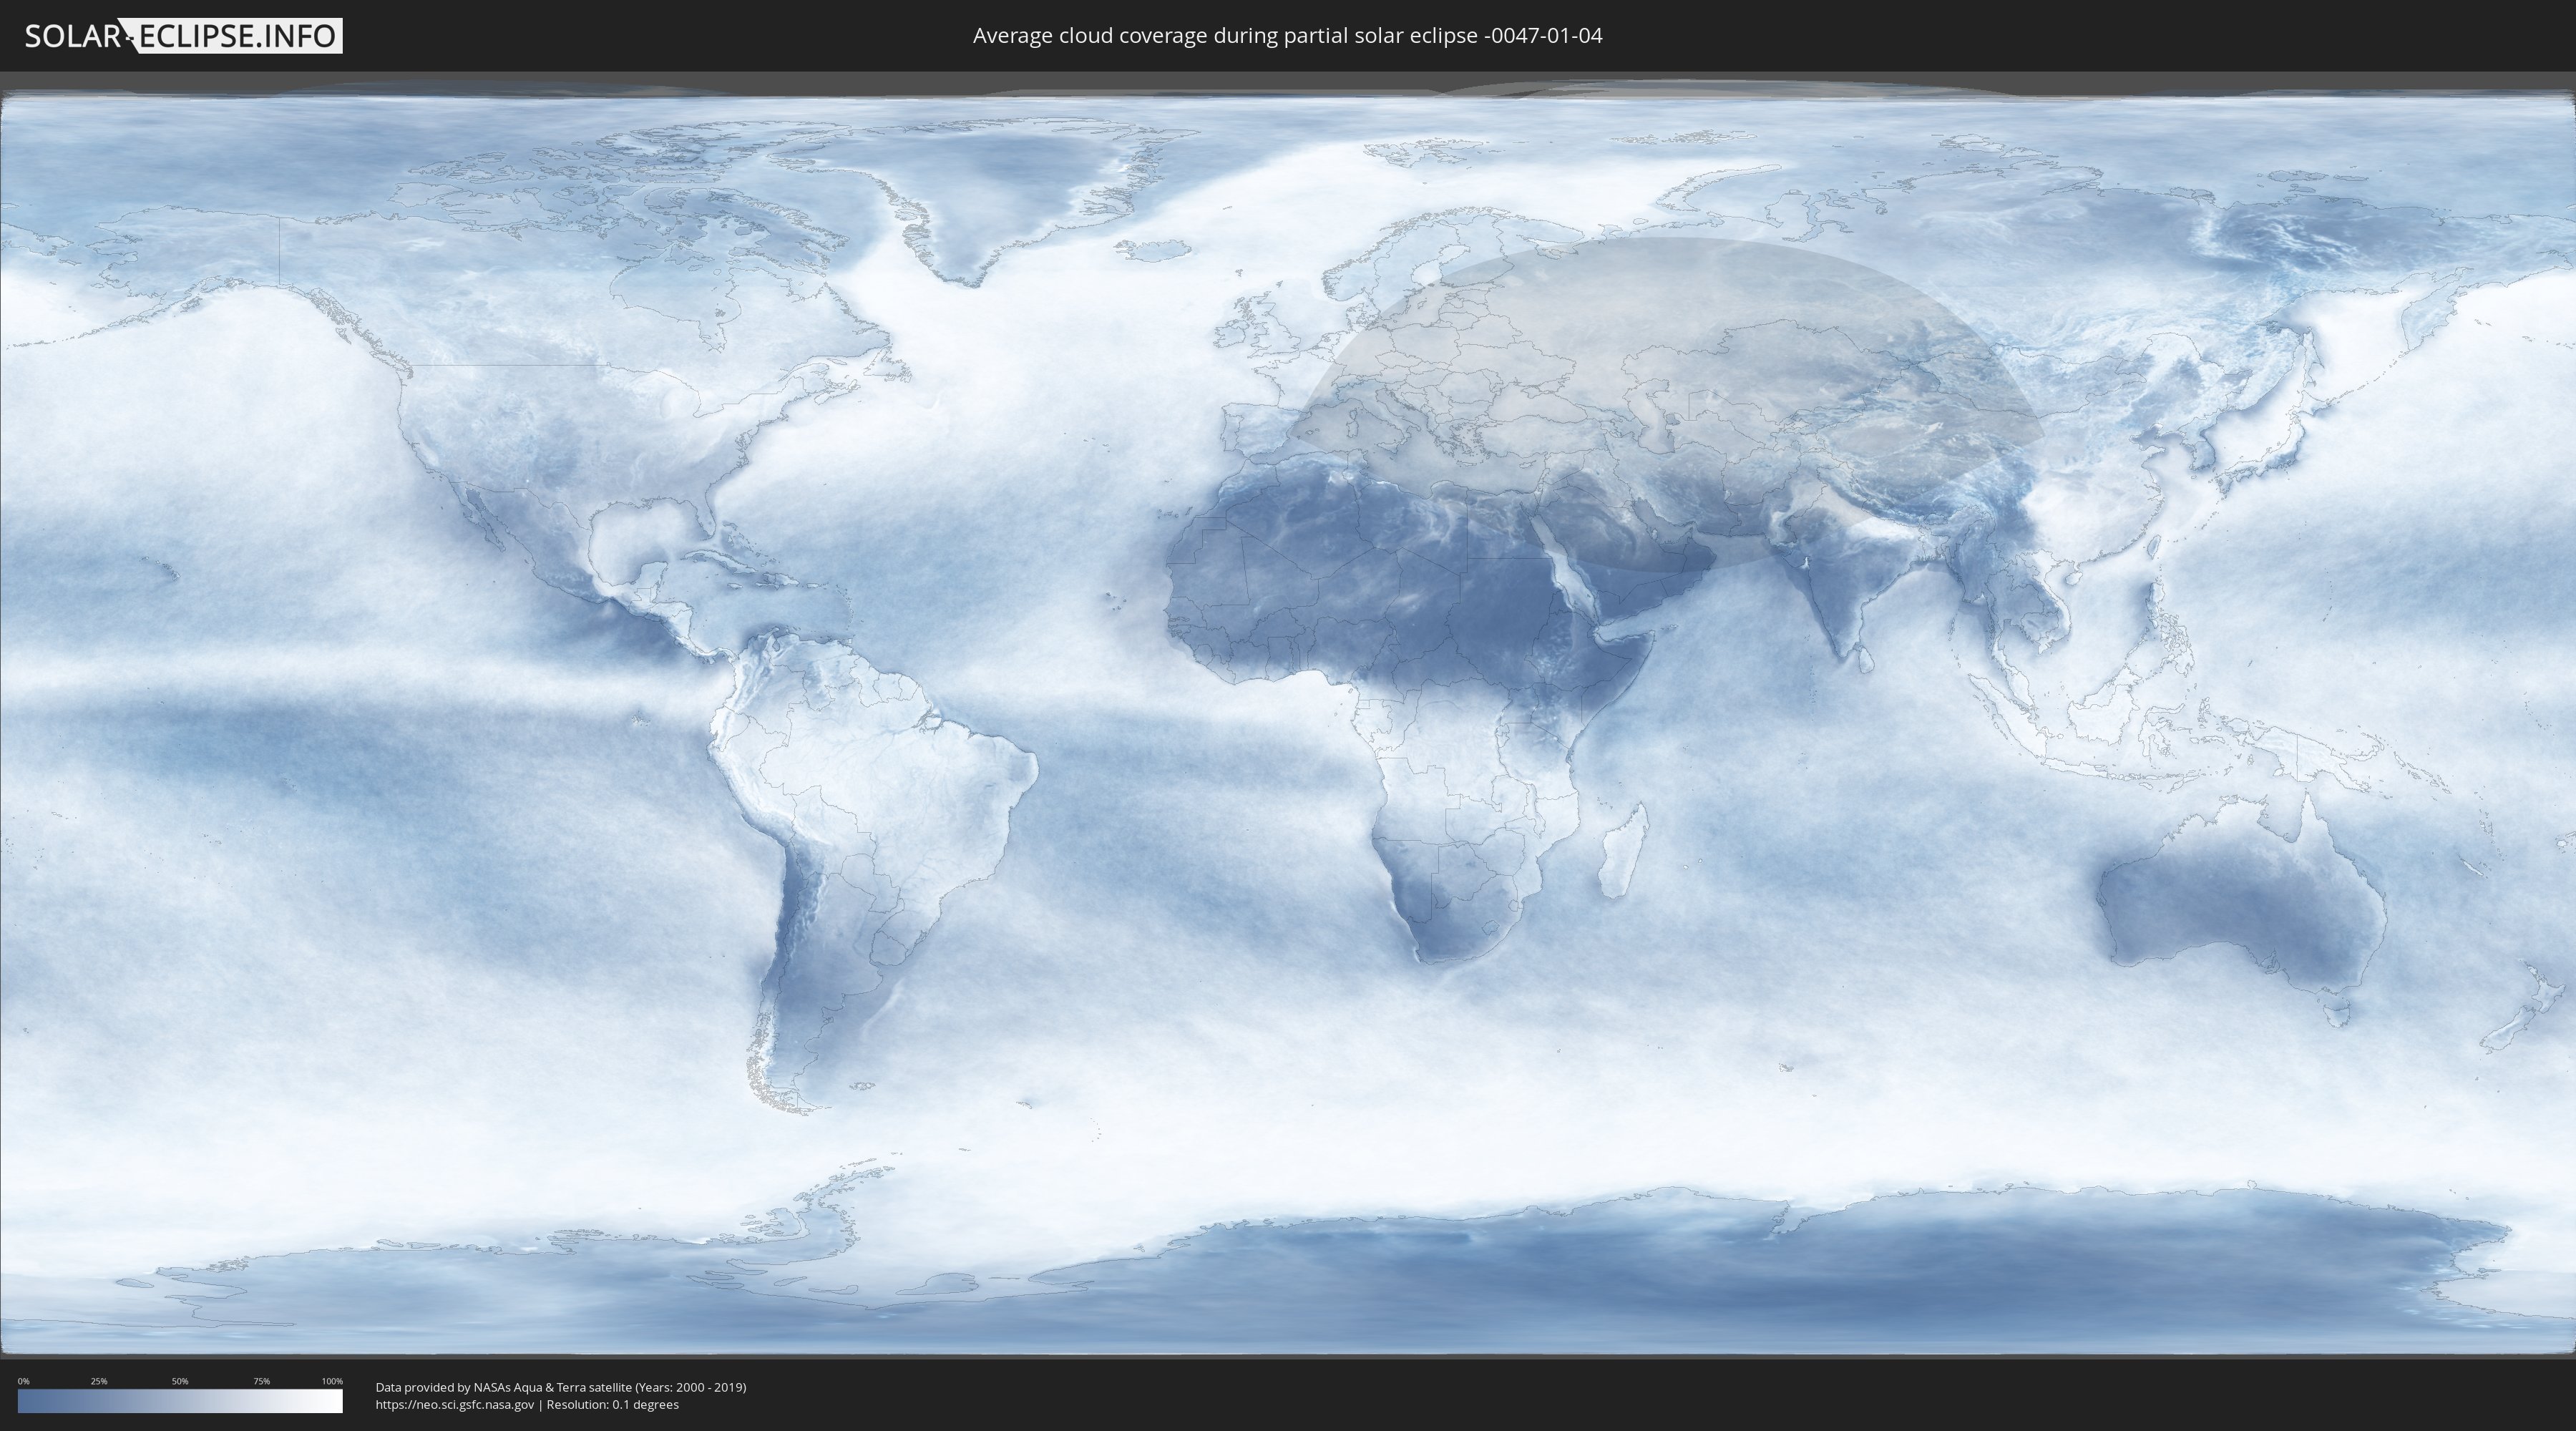
Task: Click the cloud coverage eclipse title text
Action: pyautogui.click(x=1287, y=36)
